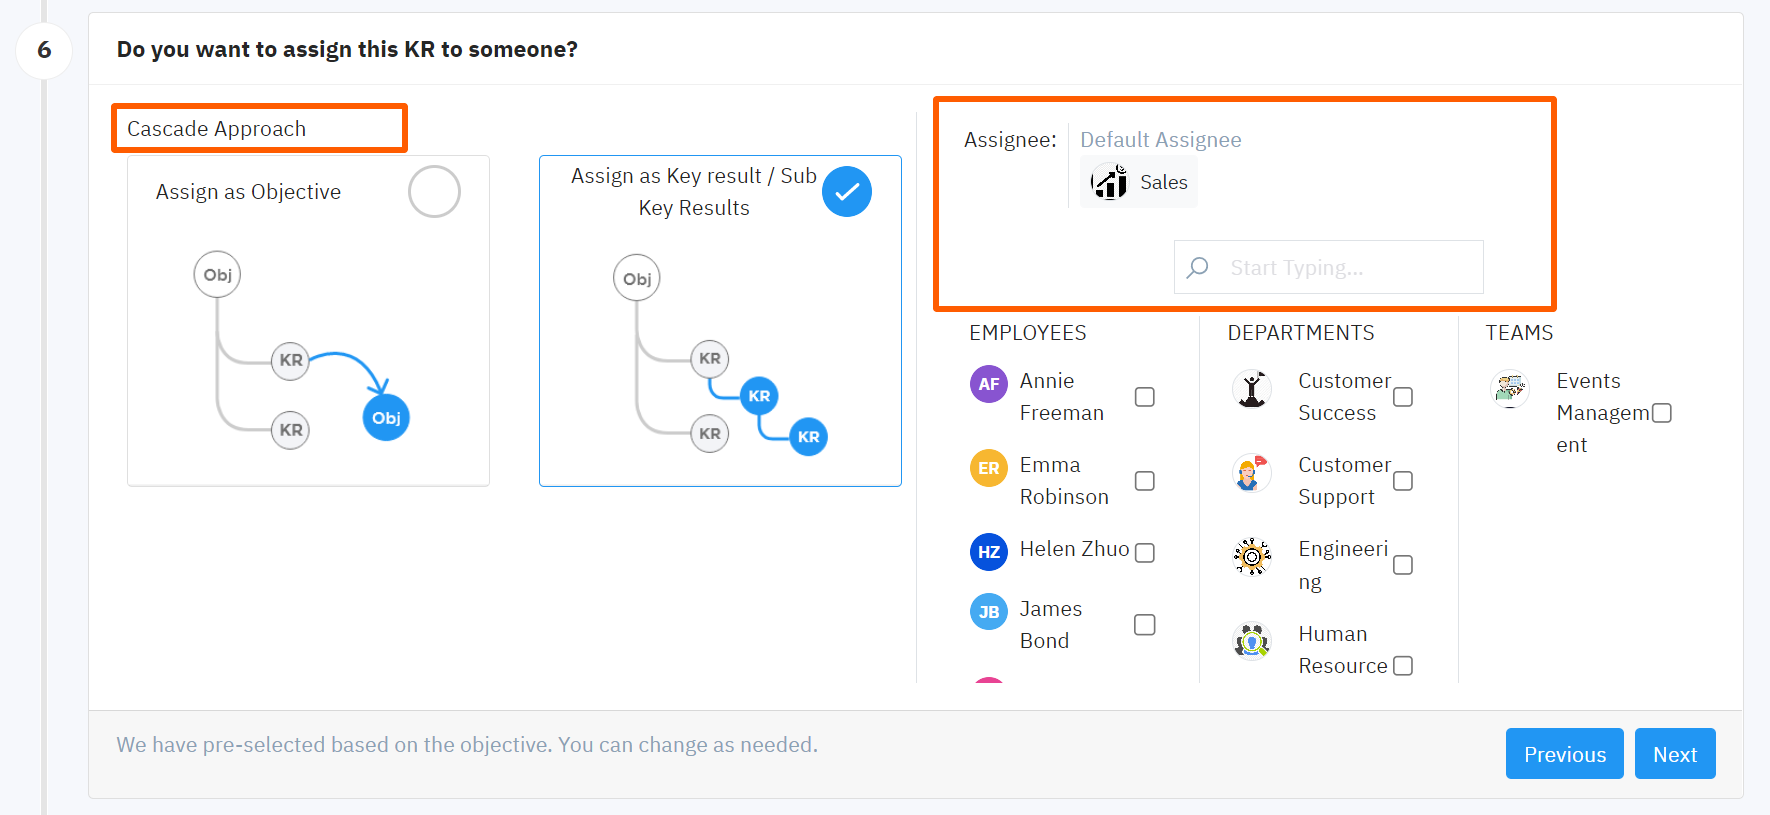
Task: Proceed with the Next button
Action: point(1674,754)
